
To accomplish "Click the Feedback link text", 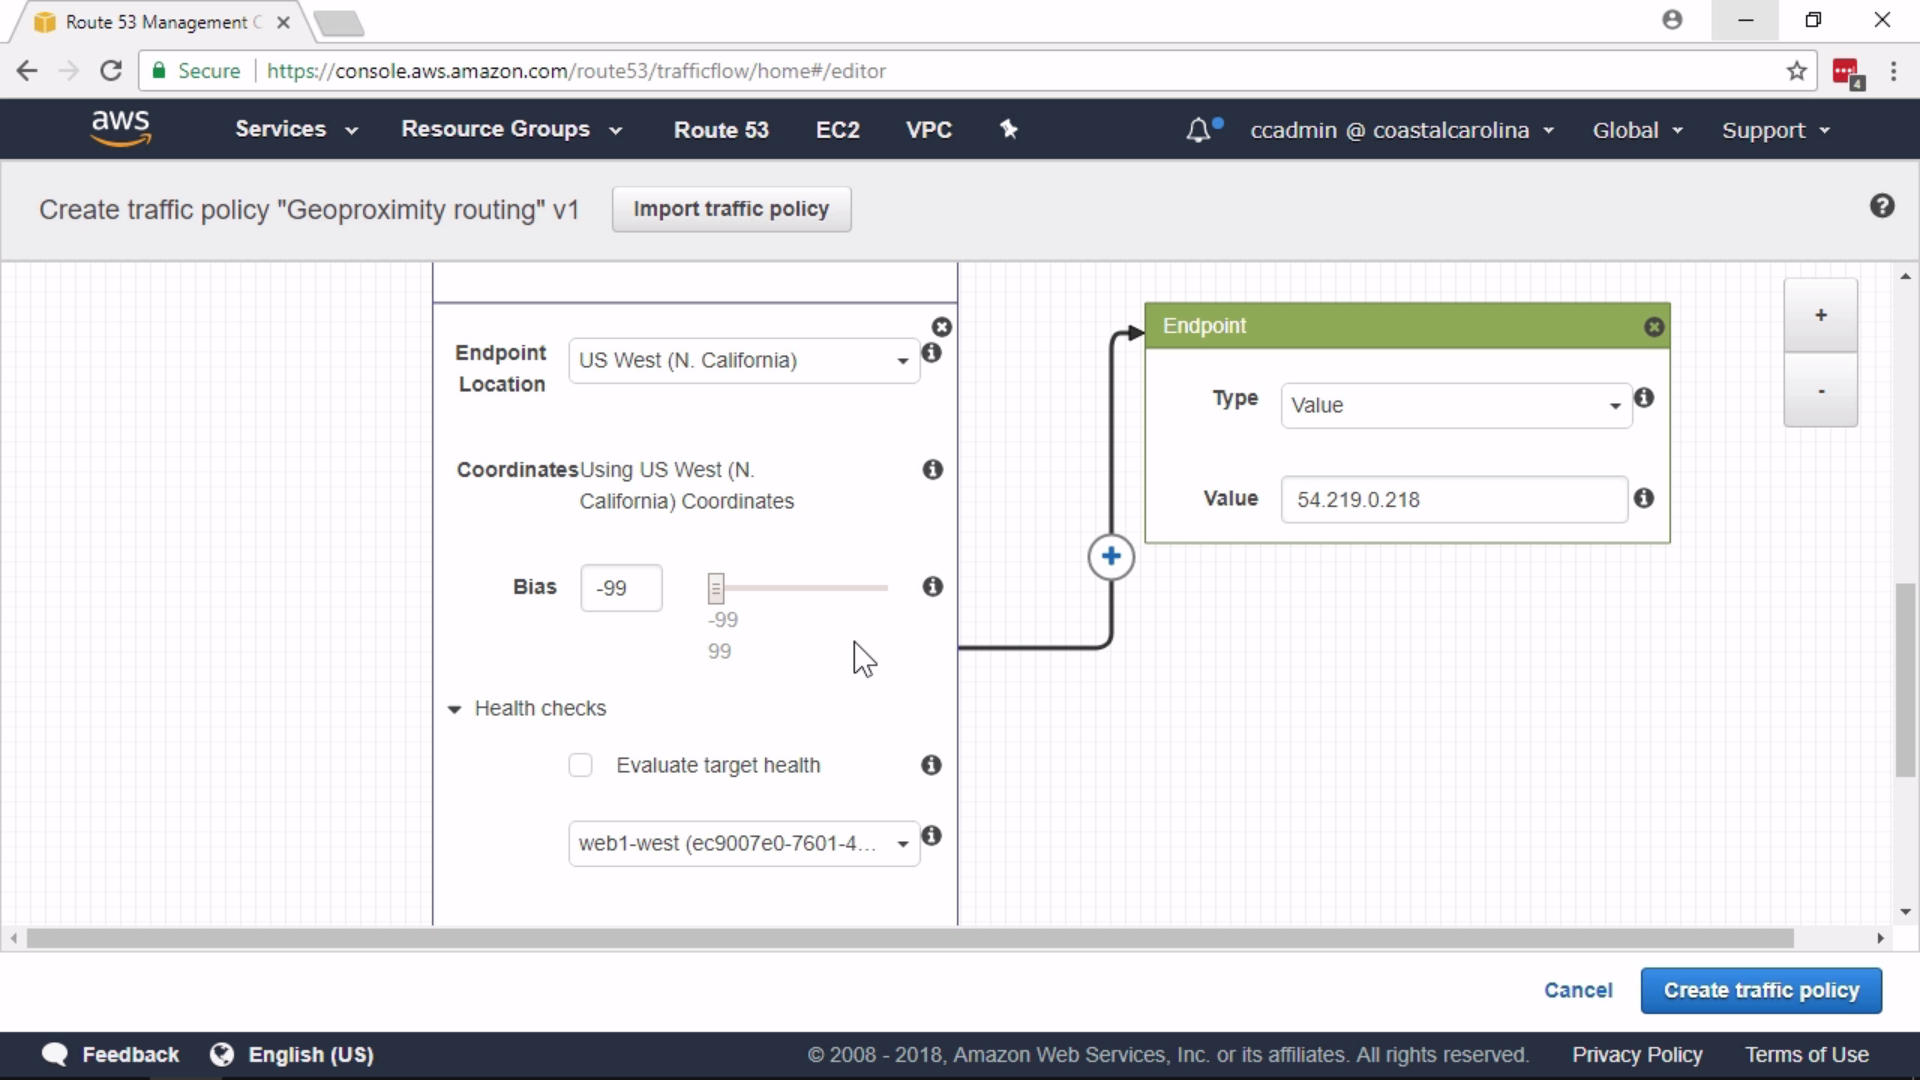I will [130, 1054].
